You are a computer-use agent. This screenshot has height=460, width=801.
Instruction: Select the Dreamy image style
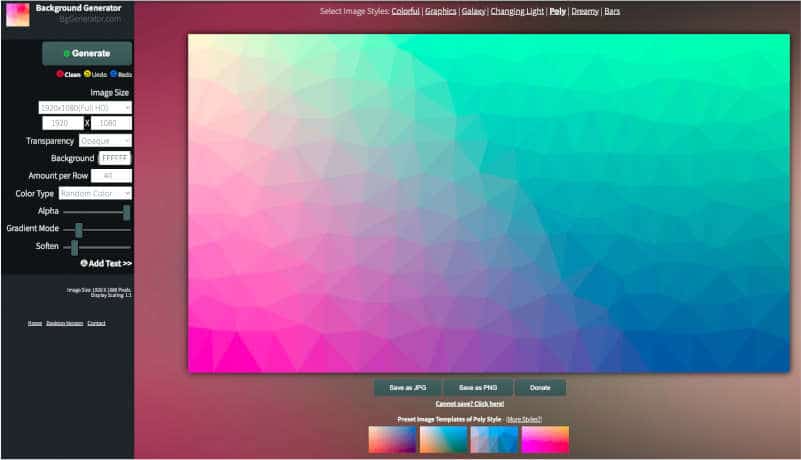[x=584, y=11]
